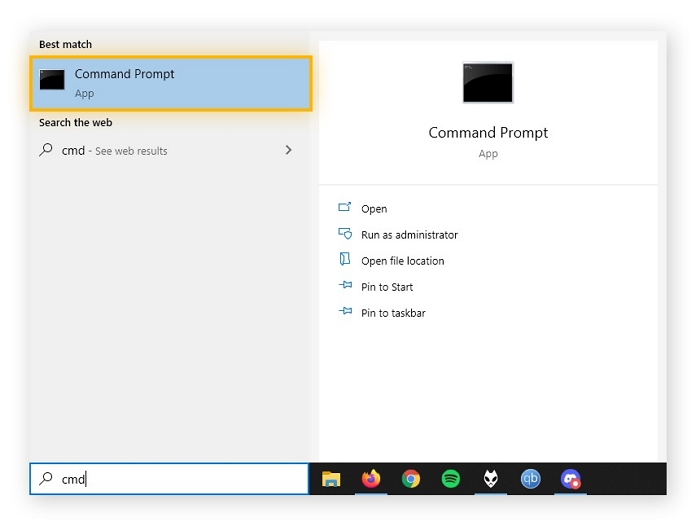Launch Firefox from the taskbar
The height and width of the screenshot is (526, 700).
click(371, 479)
